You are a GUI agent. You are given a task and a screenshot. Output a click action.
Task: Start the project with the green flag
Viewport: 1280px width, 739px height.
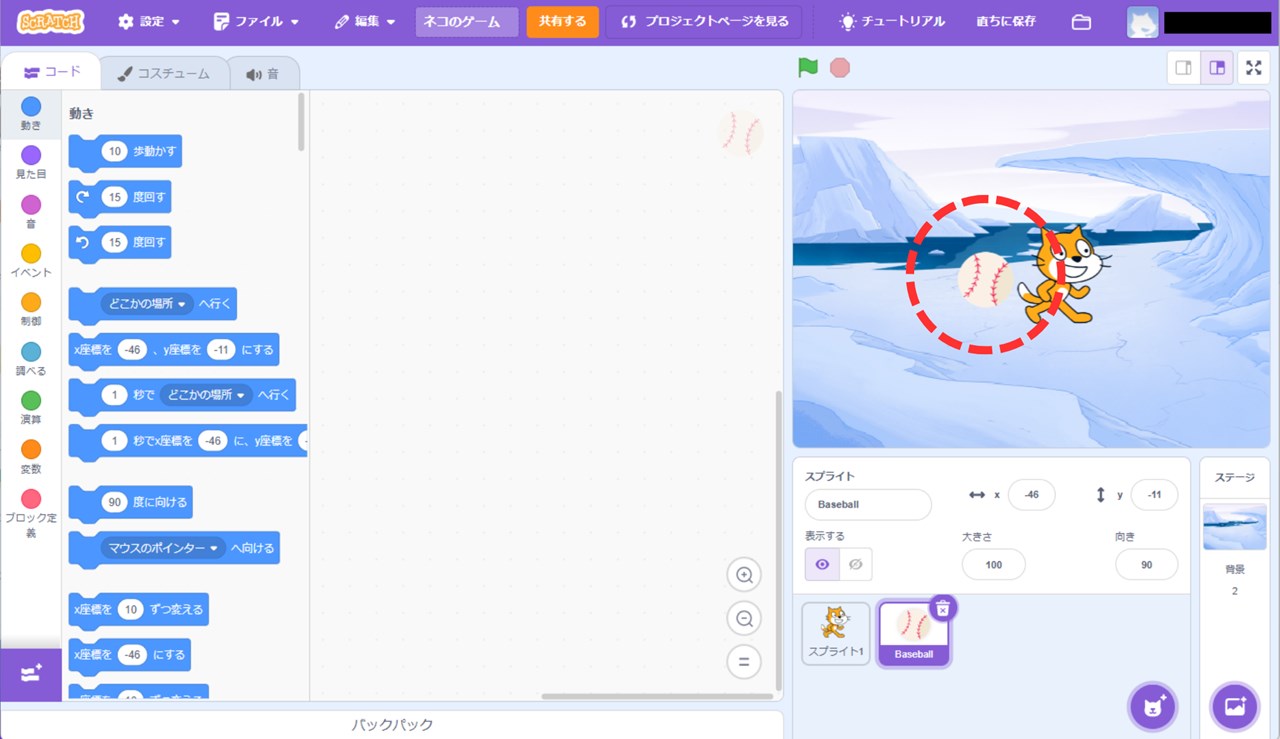click(x=808, y=68)
